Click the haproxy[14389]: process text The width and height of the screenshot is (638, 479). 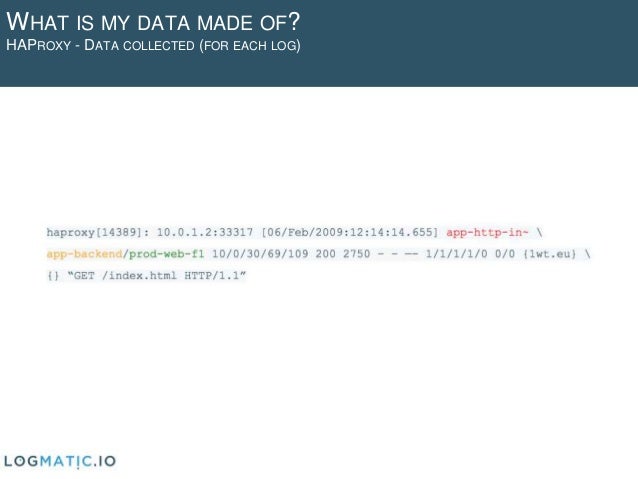point(98,233)
